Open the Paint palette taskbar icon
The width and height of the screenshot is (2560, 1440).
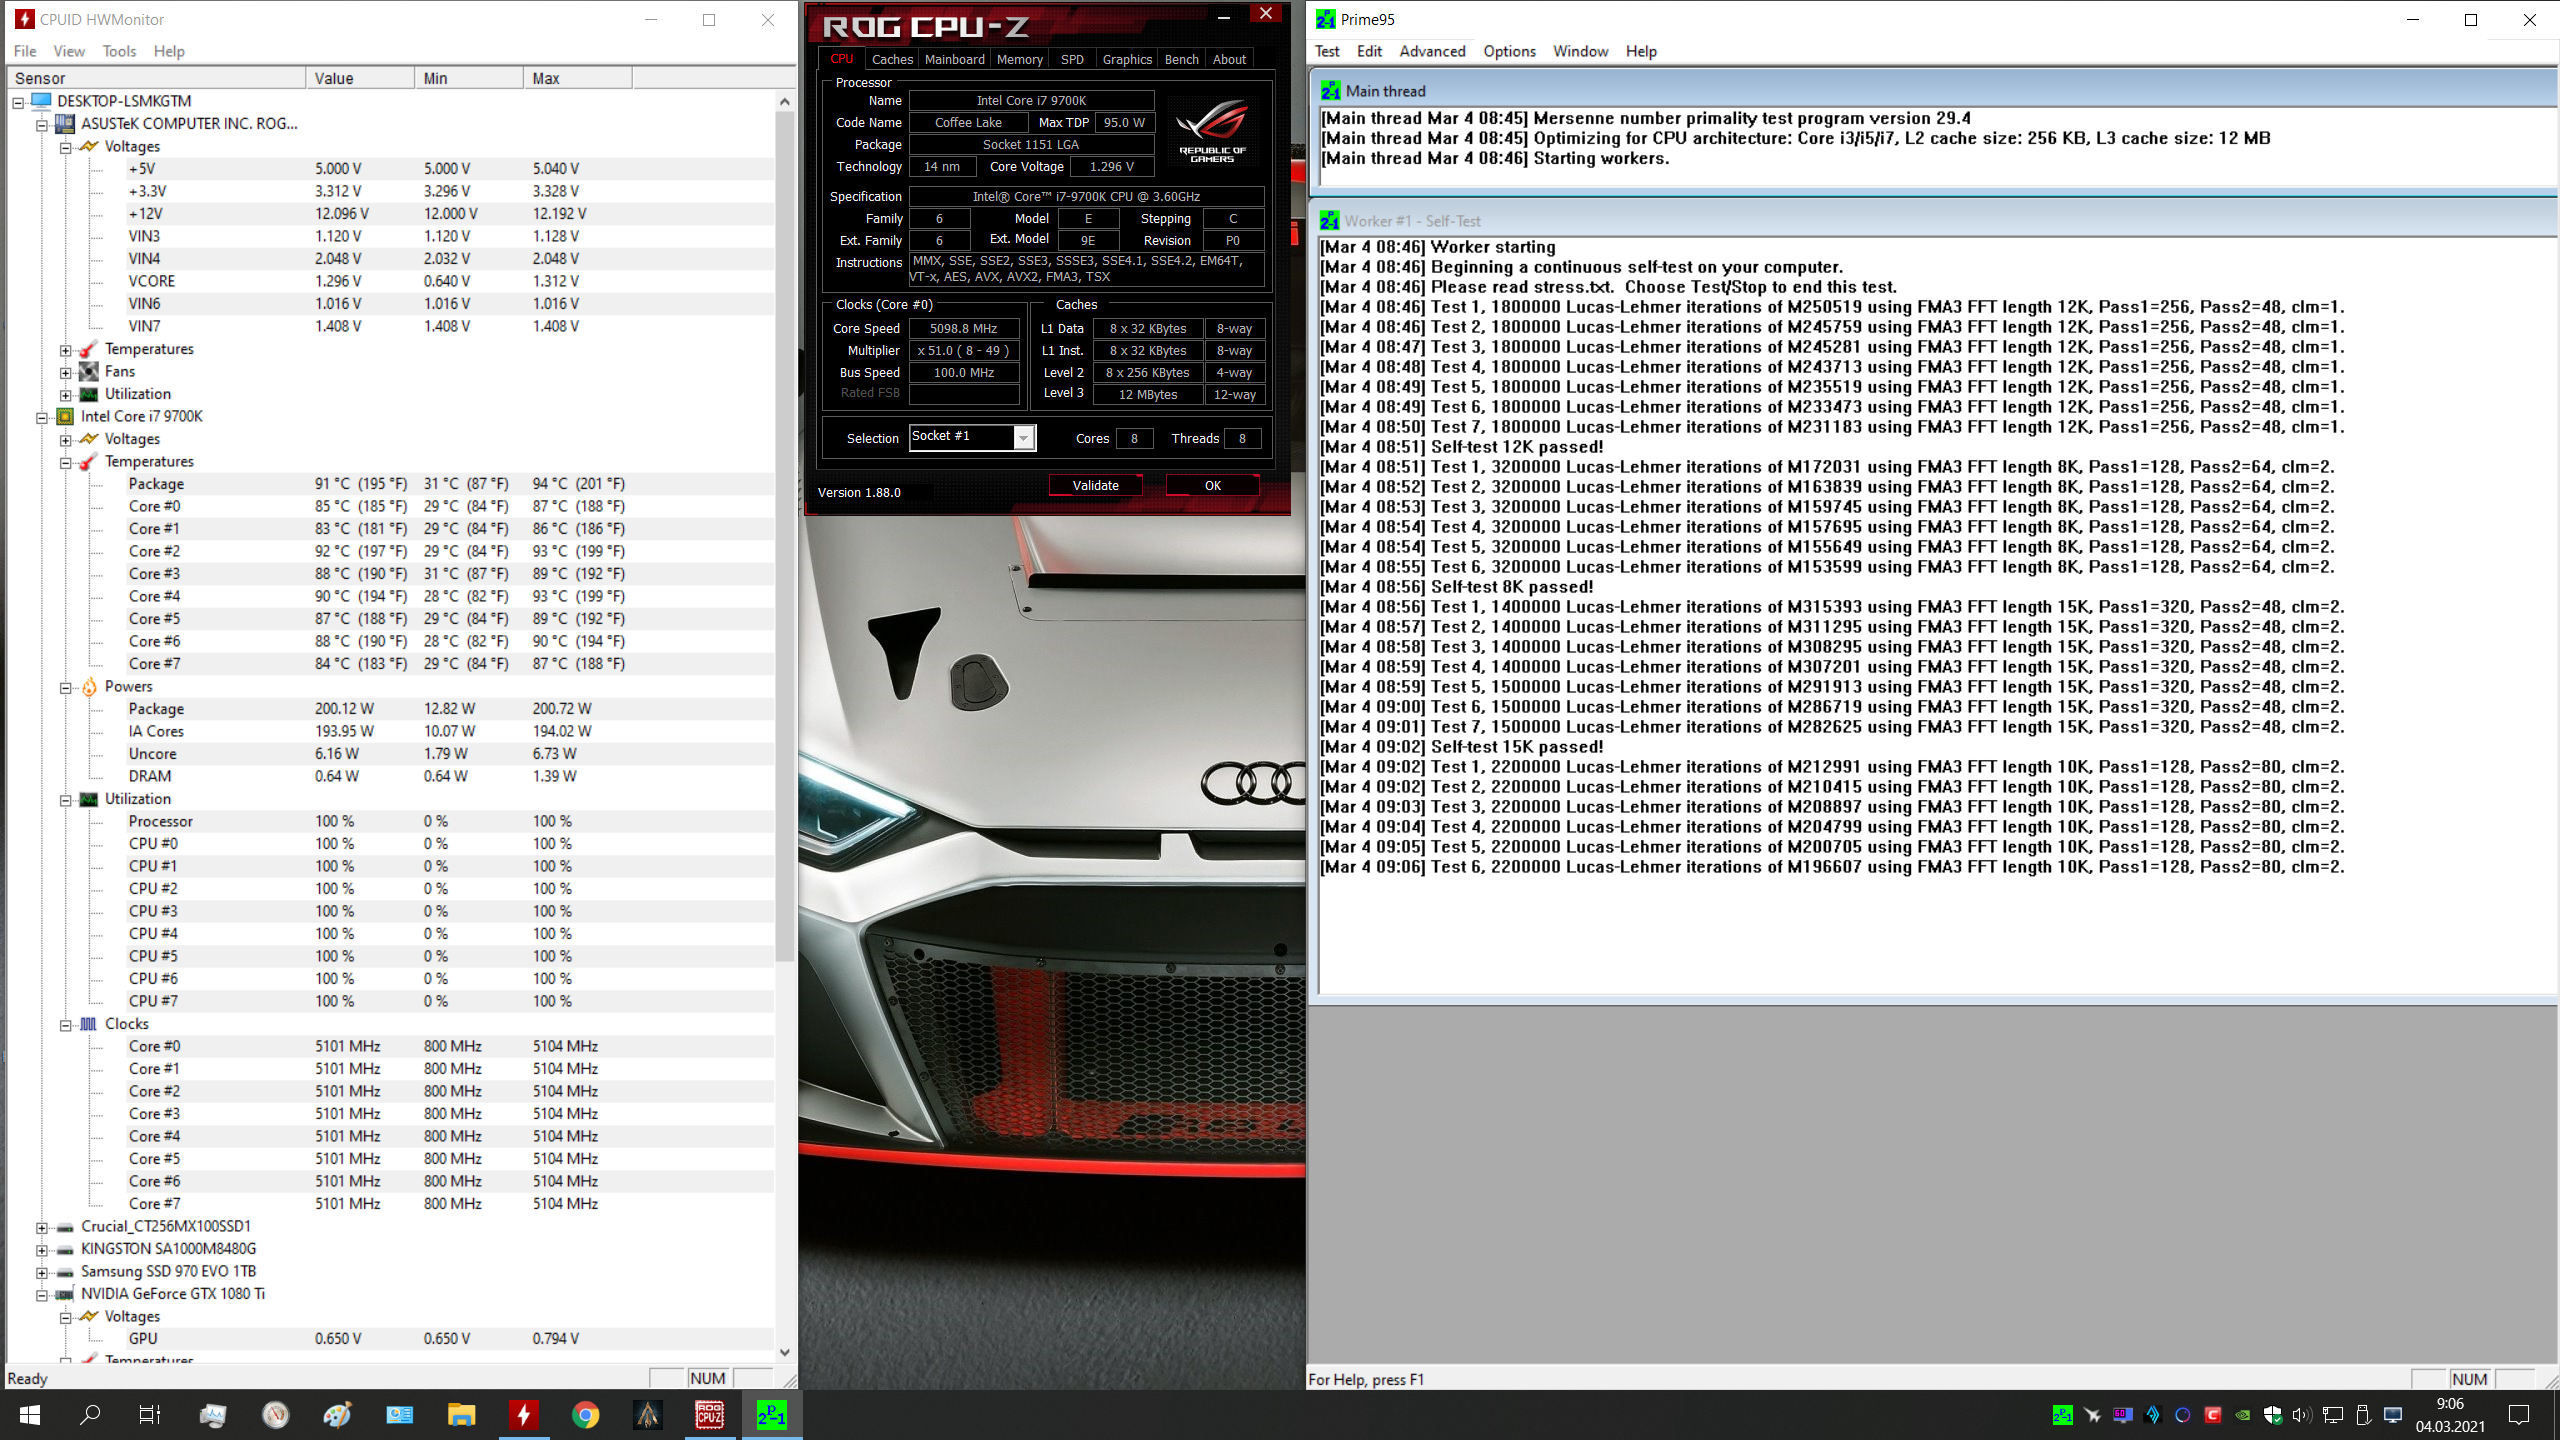click(x=337, y=1414)
